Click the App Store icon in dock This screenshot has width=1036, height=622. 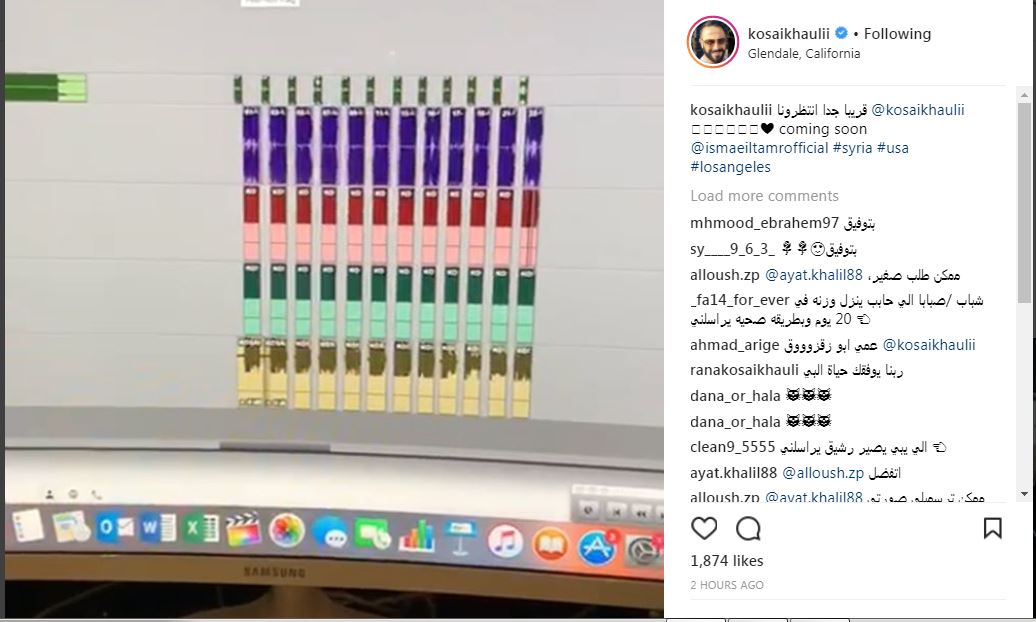[597, 548]
